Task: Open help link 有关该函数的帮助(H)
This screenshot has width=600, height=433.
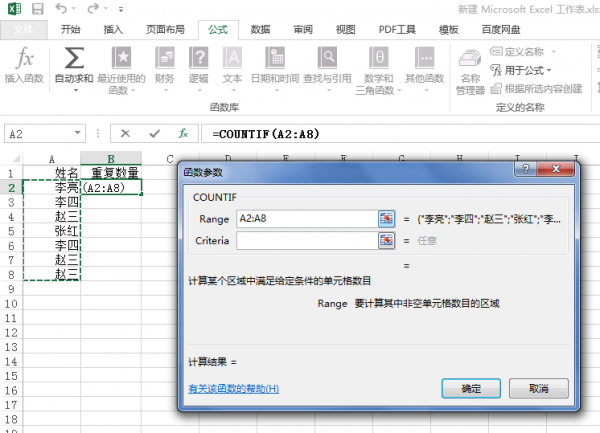Action: pyautogui.click(x=233, y=389)
